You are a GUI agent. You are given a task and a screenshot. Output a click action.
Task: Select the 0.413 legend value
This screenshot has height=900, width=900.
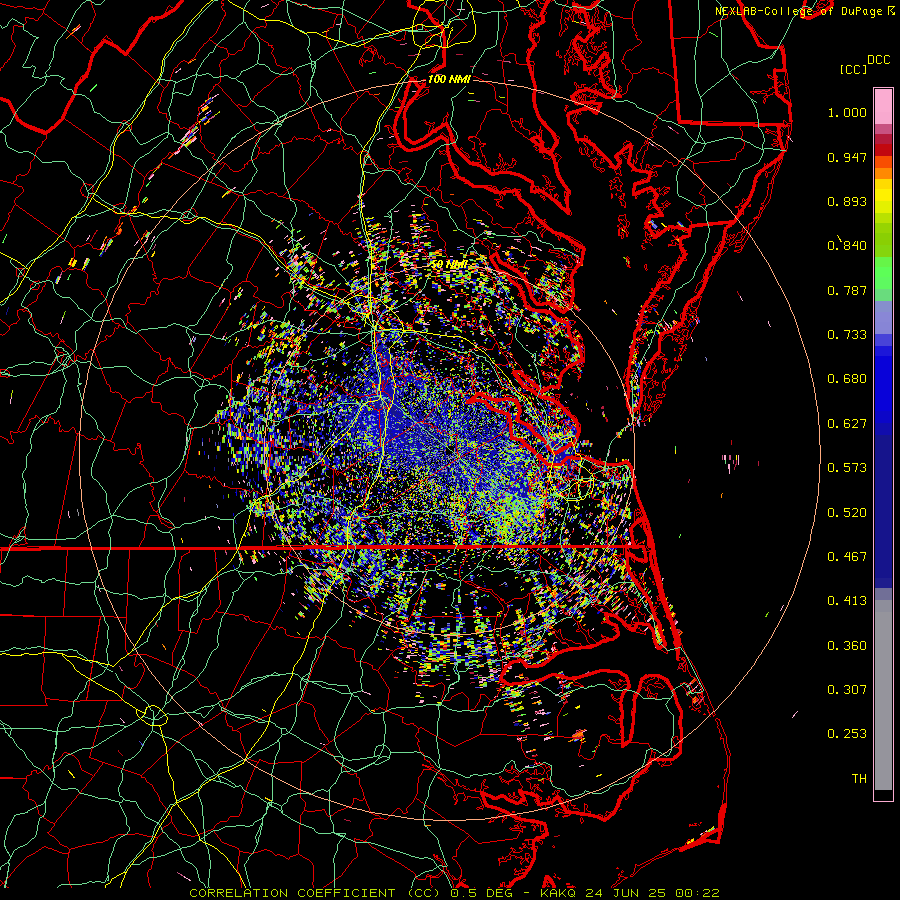pos(847,601)
